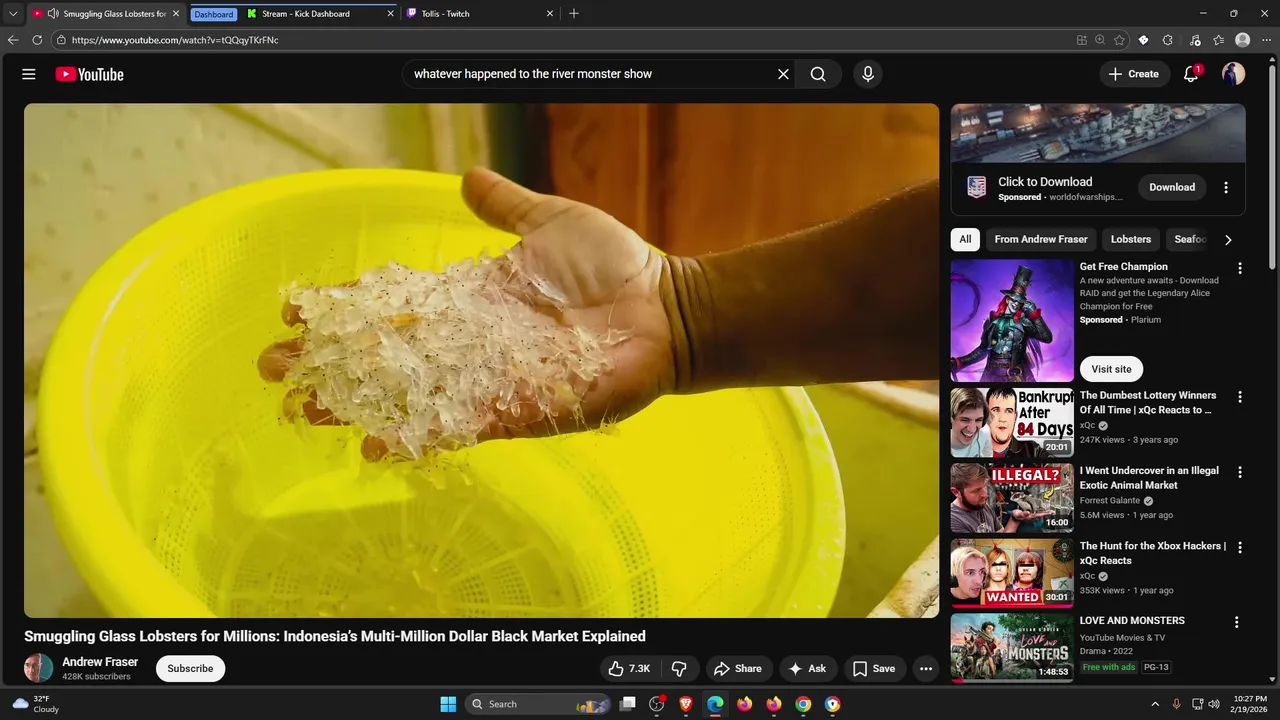
Task: Clear the search query with the X
Action: click(x=783, y=74)
